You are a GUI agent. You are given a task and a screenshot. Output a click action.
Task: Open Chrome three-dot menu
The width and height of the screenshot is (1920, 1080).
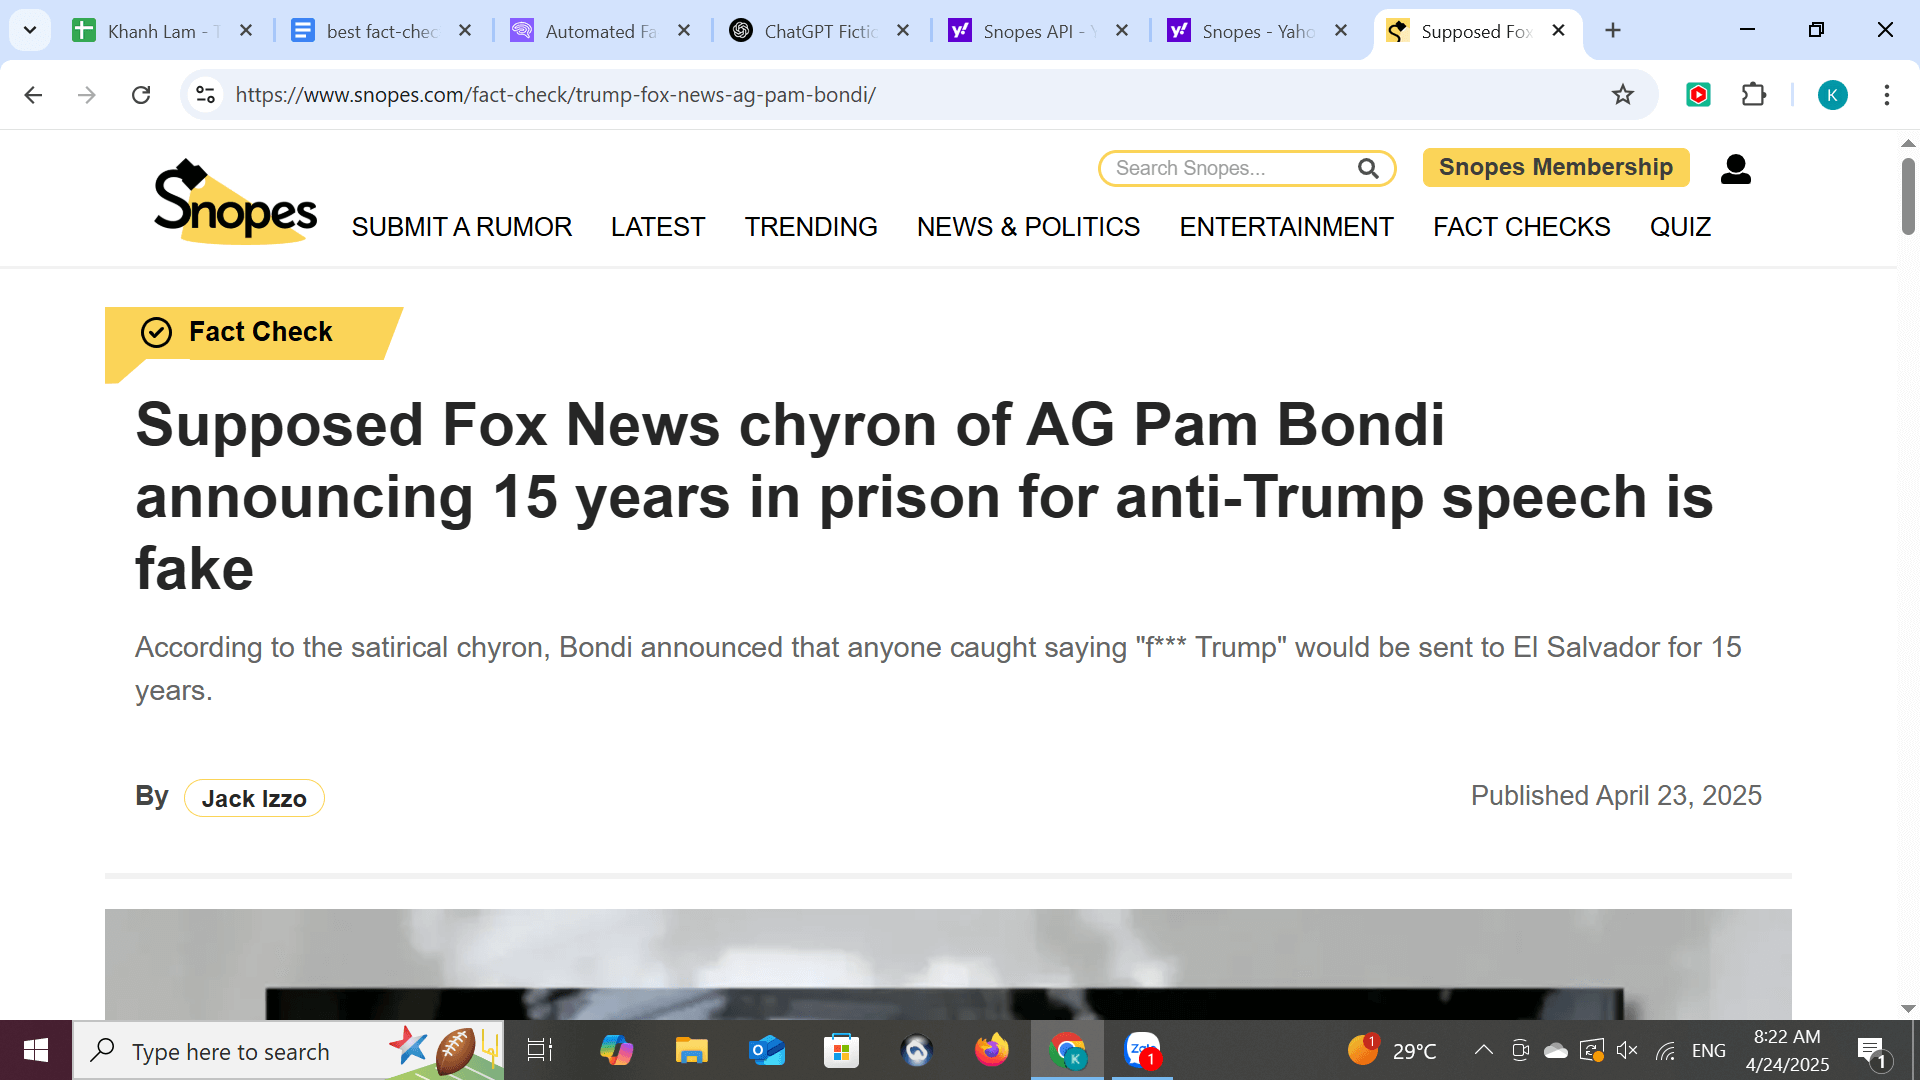point(1886,95)
